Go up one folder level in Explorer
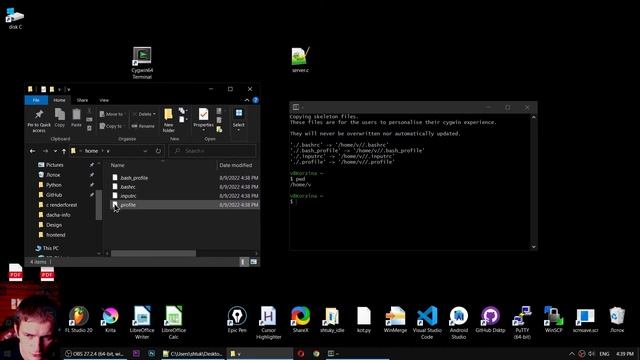This screenshot has width=640, height=360. 64,151
